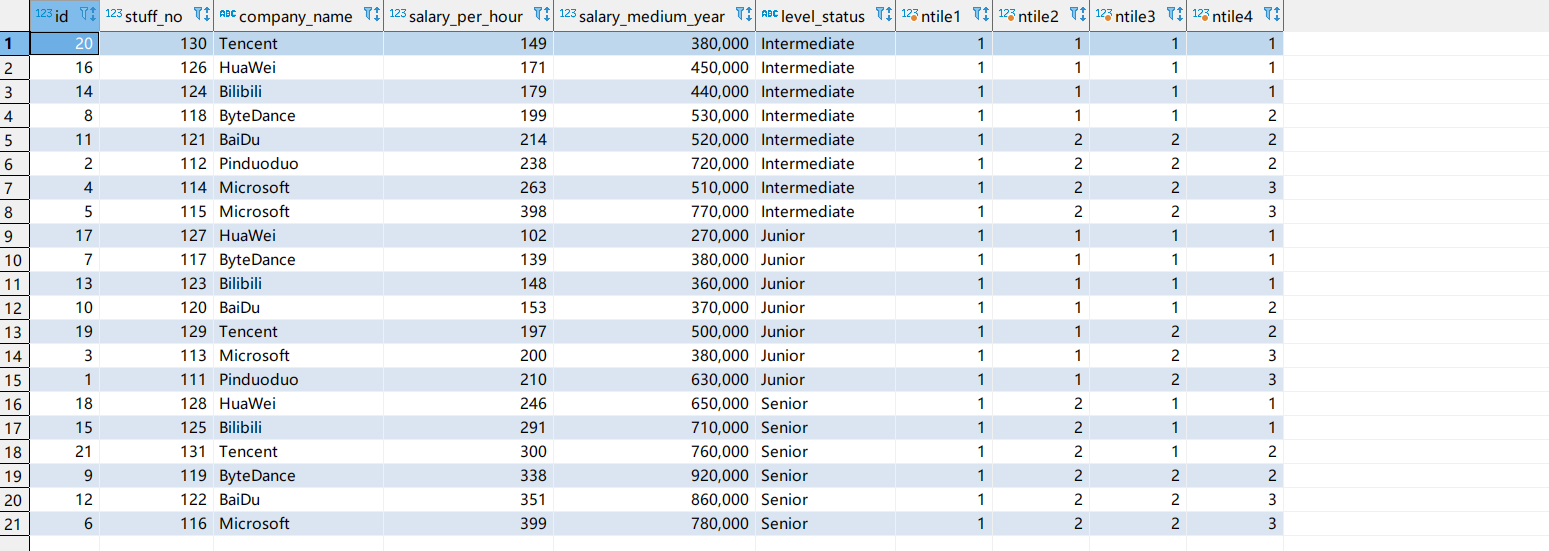Click salary_medium_year cell showing 440,000
This screenshot has height=551, width=1549.
[654, 91]
